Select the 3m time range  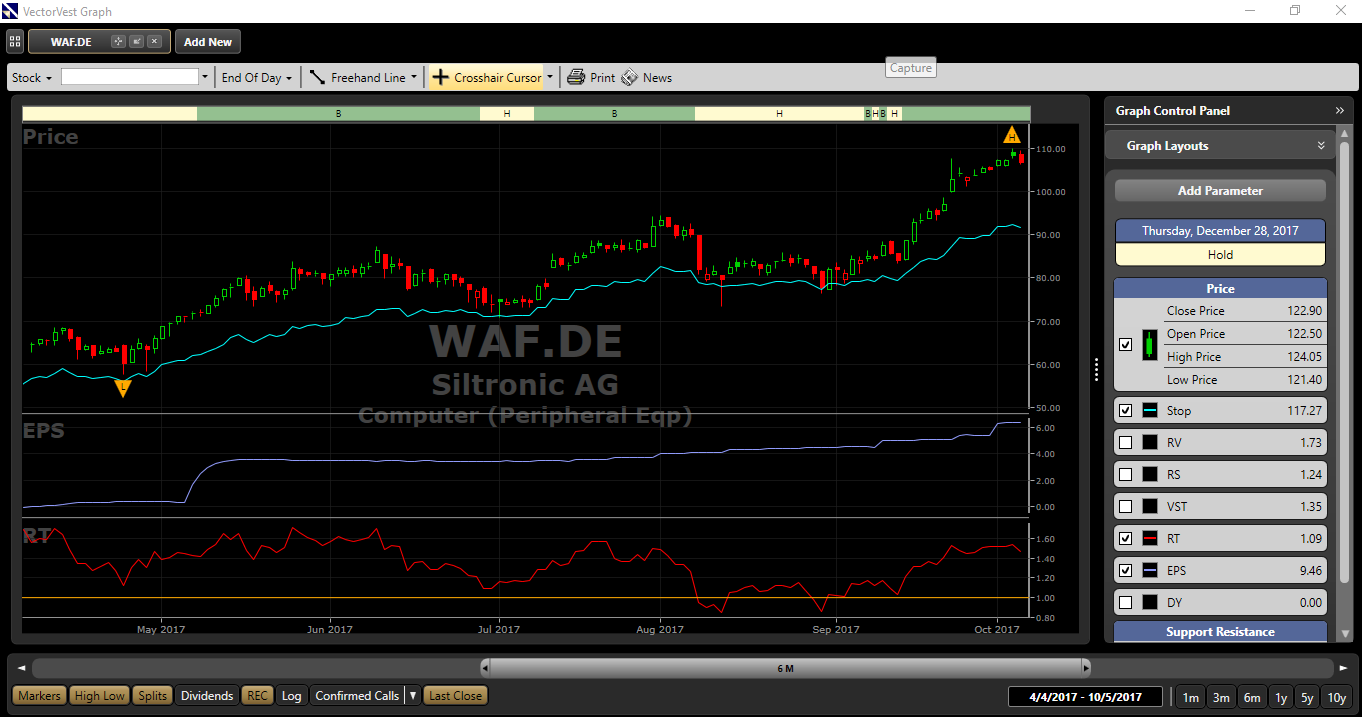(x=1221, y=697)
